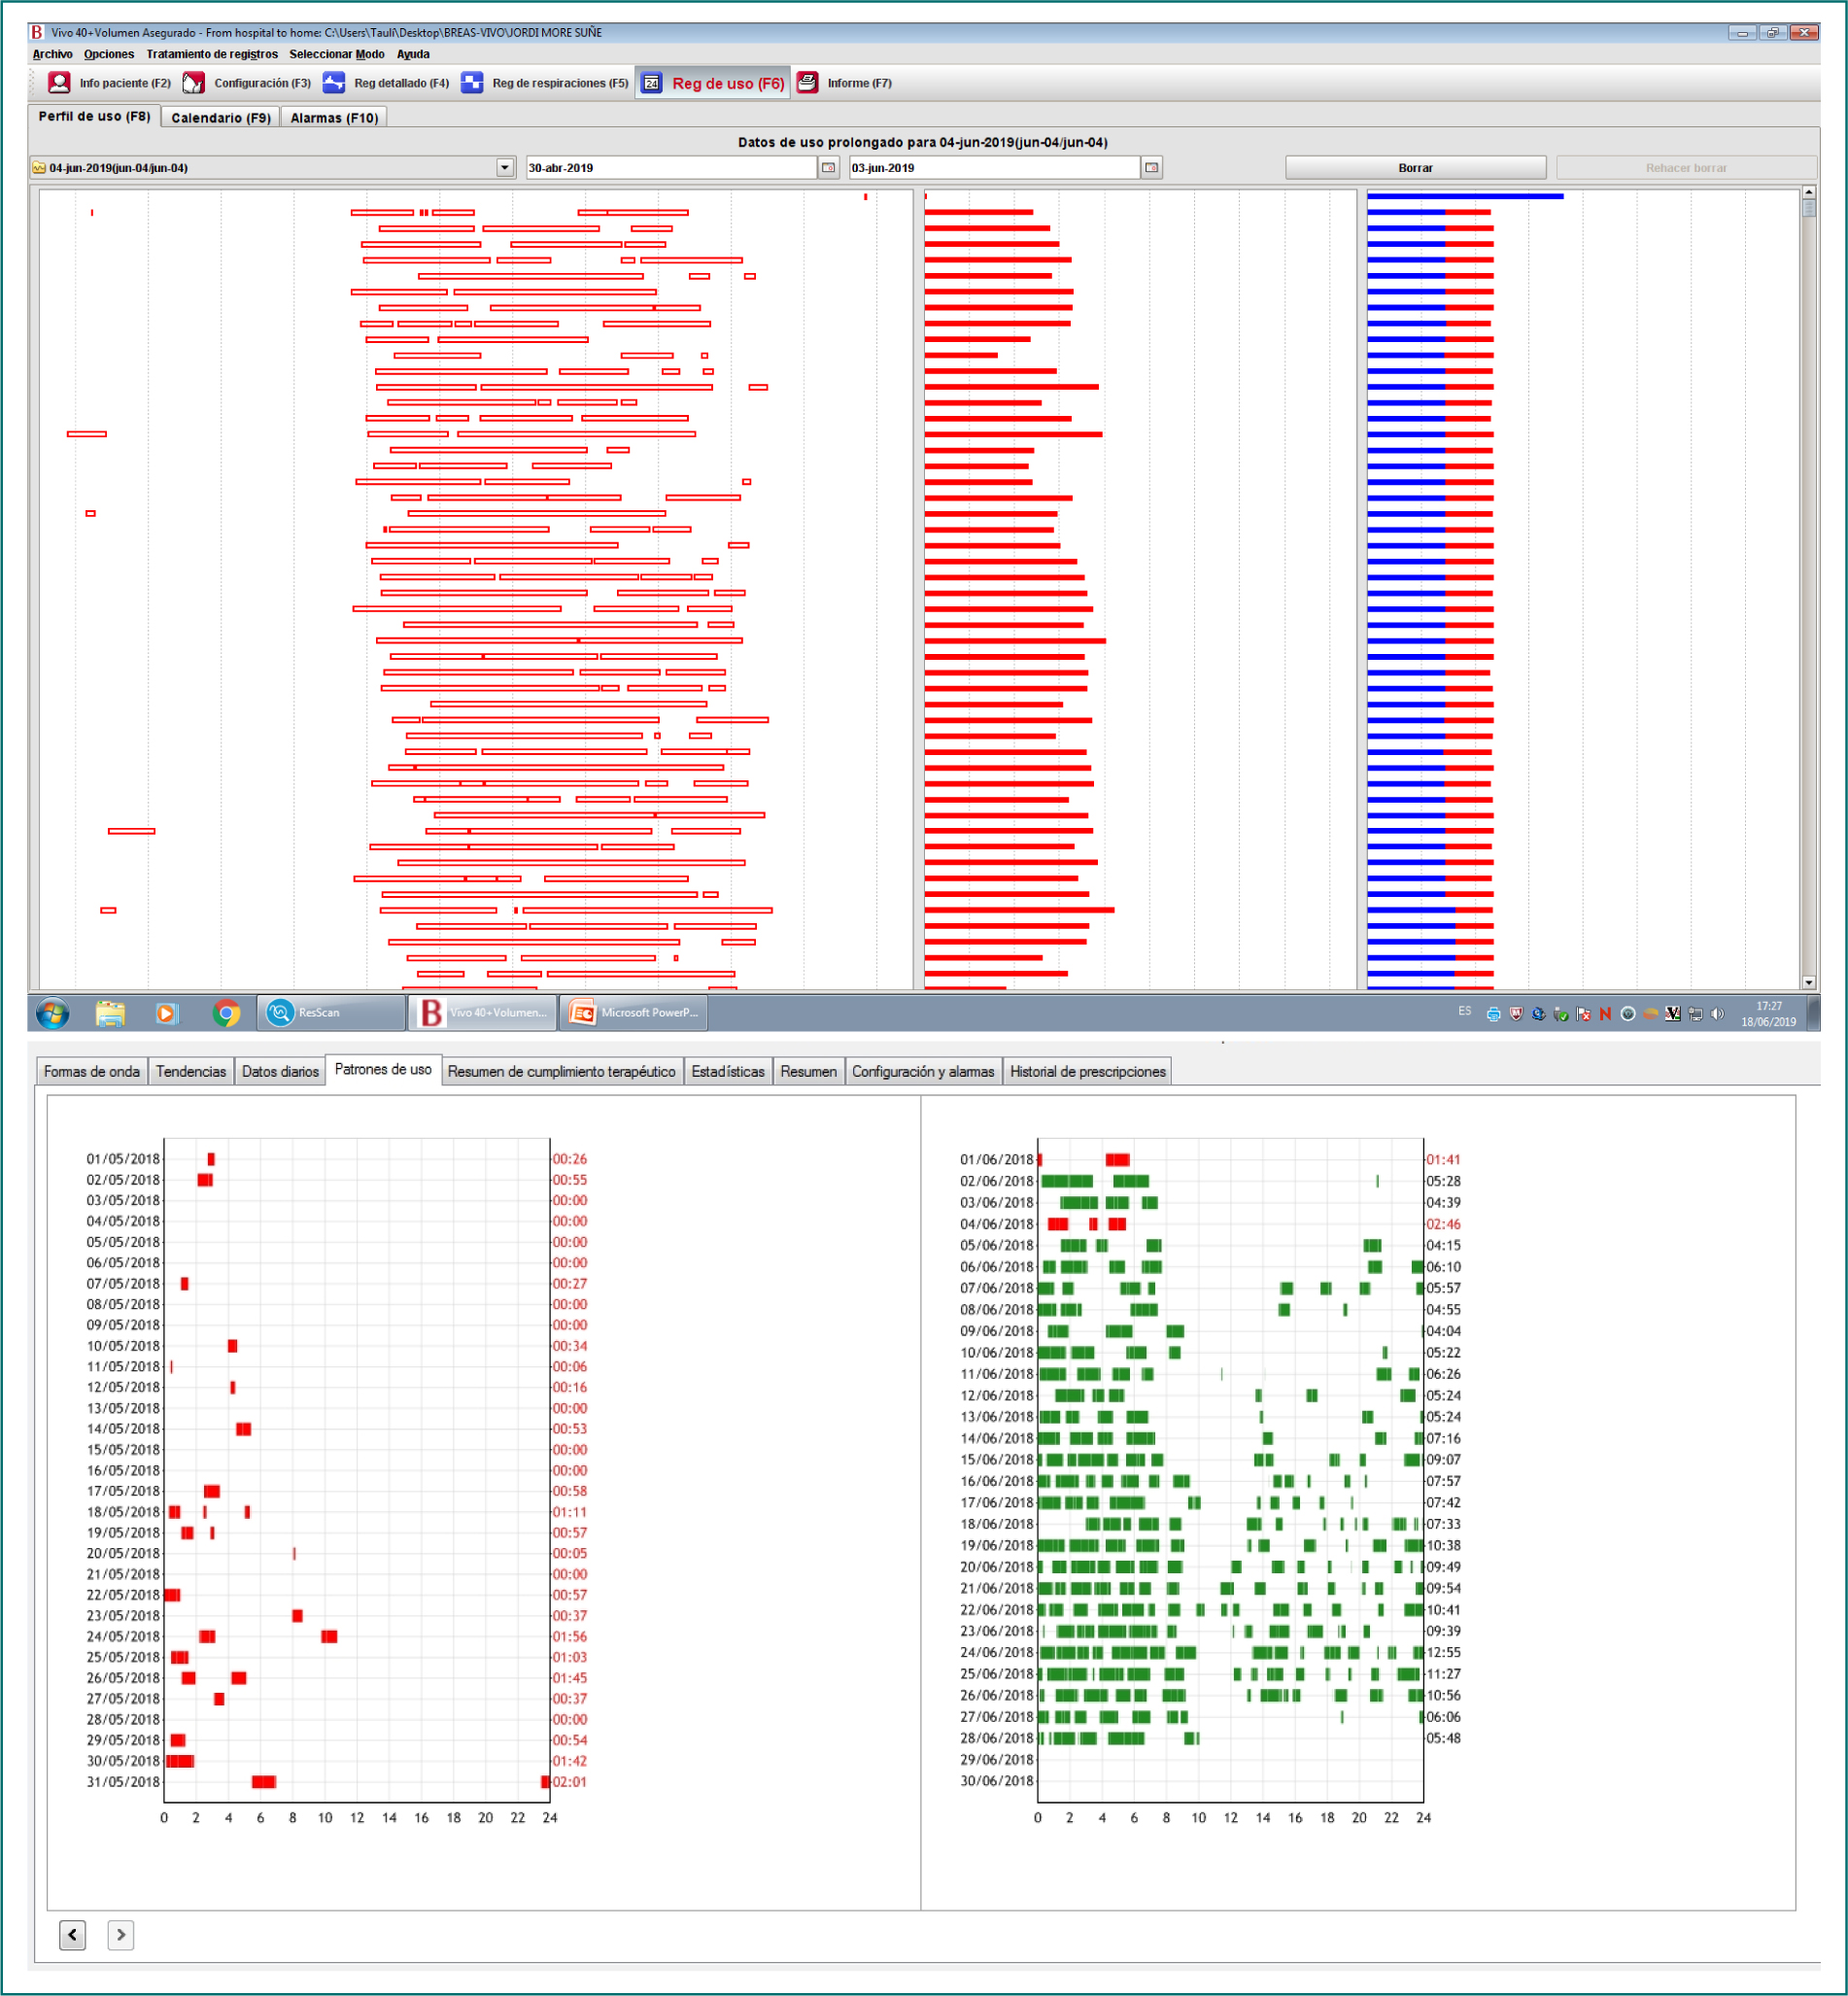1848x1996 pixels.
Task: Click the 03-jun-2019 end date field
Action: (x=995, y=168)
